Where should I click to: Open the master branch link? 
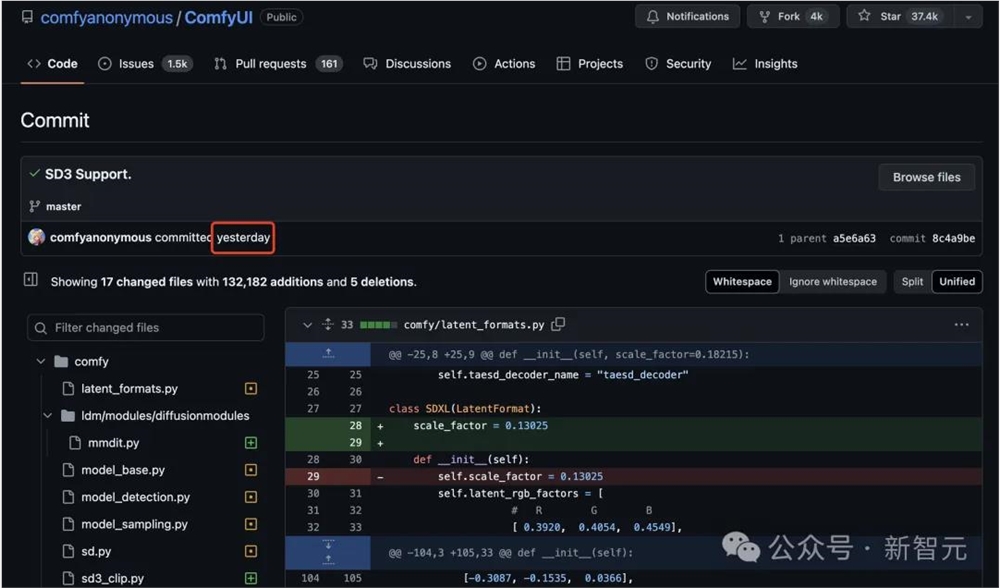[x=63, y=207]
